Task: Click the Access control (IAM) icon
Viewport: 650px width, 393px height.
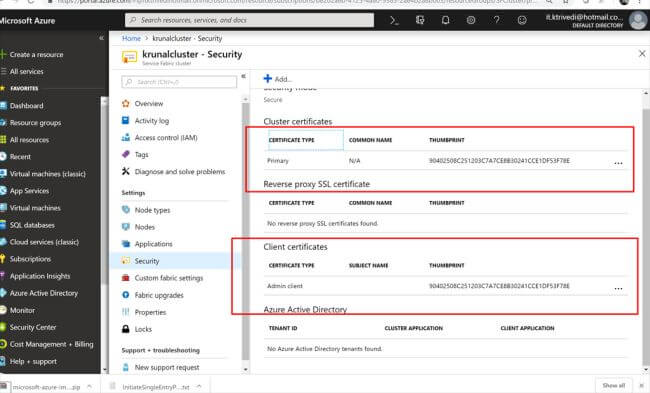Action: click(126, 137)
